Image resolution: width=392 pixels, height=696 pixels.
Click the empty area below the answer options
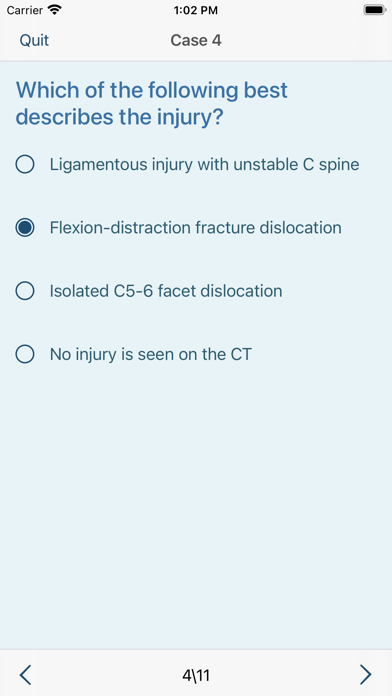click(196, 506)
